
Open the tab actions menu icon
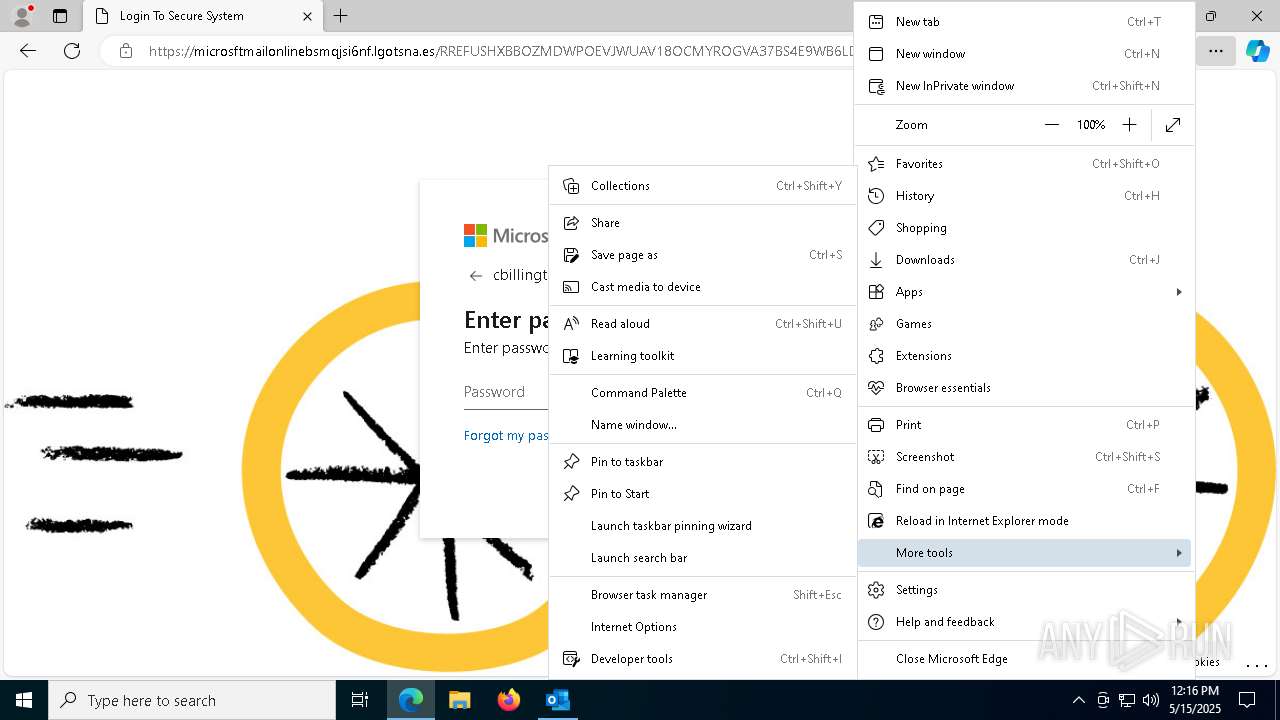(x=60, y=16)
